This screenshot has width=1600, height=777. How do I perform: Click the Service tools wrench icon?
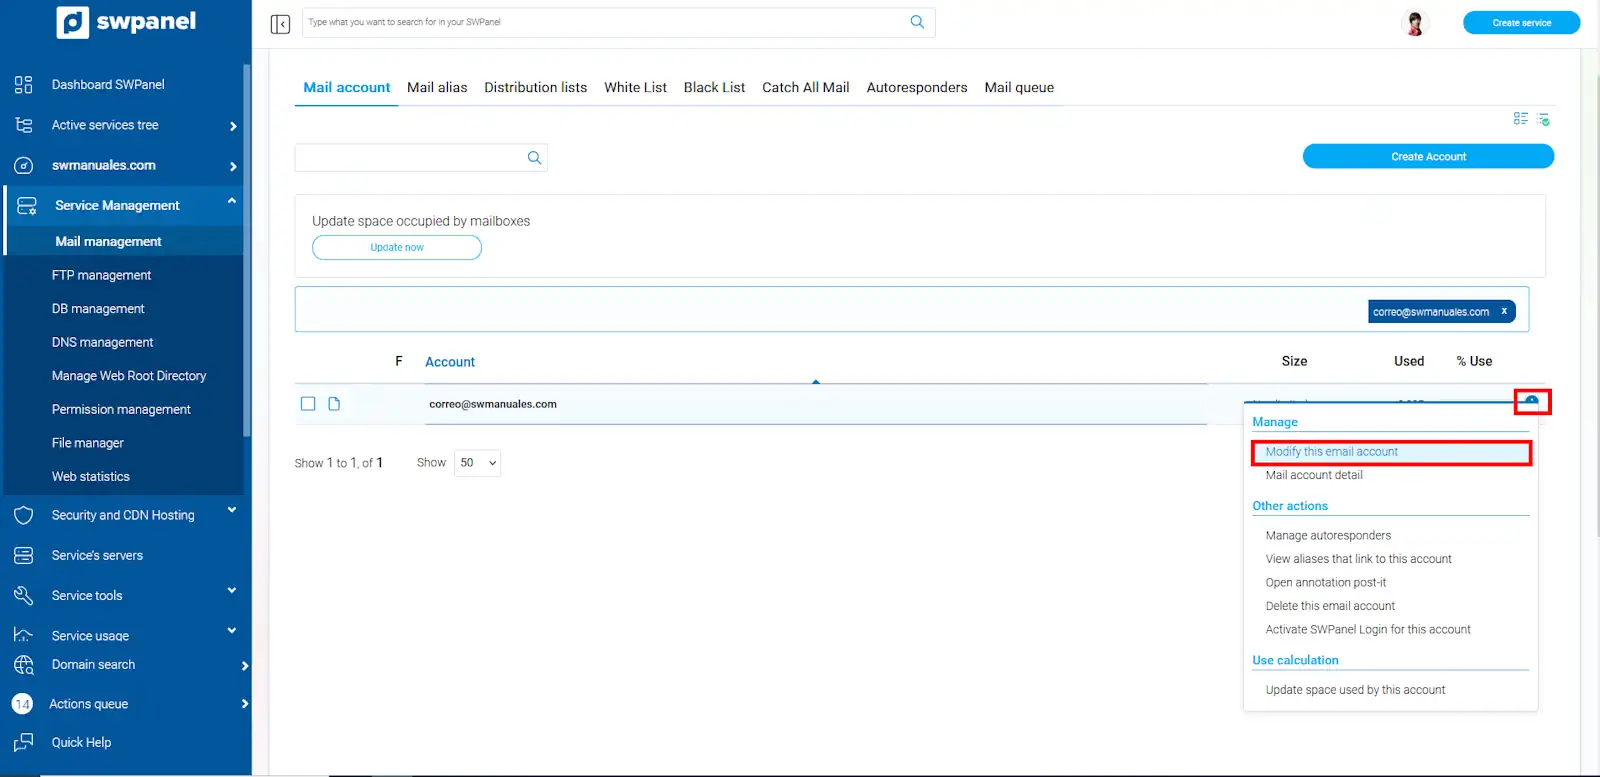pos(24,595)
